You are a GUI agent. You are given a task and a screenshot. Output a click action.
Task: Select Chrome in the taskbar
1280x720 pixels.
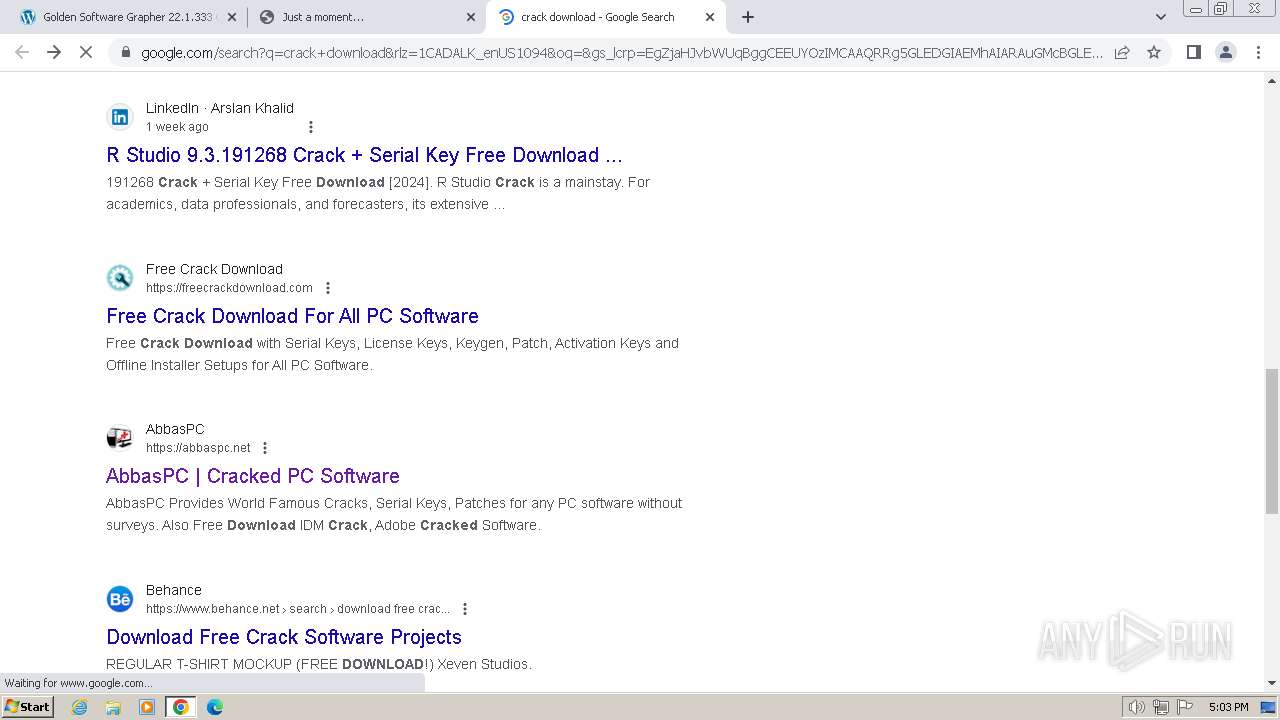pos(181,707)
